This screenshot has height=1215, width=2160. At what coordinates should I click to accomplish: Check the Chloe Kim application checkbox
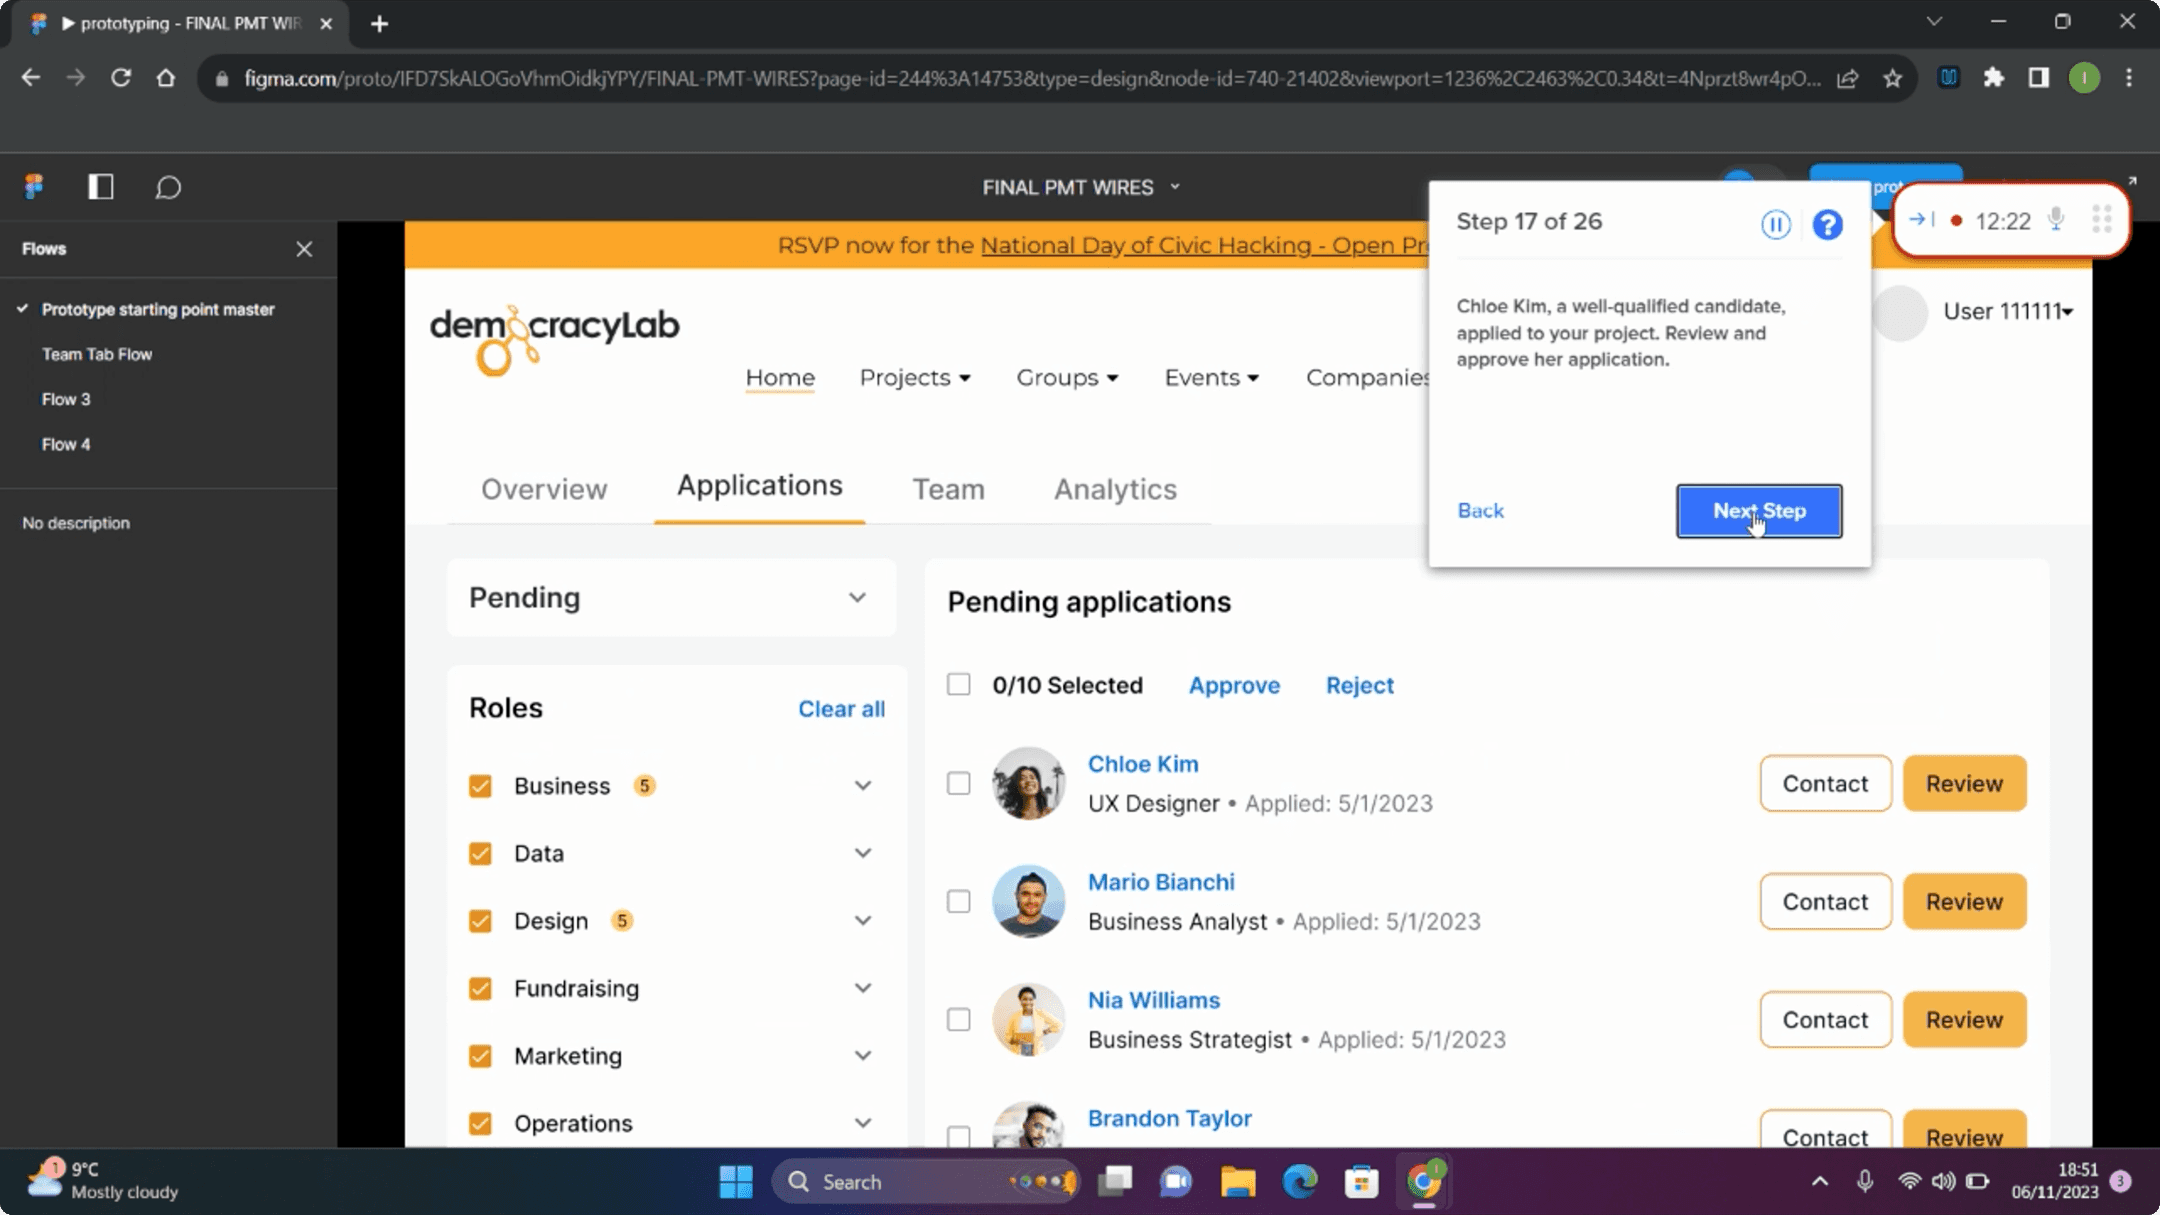click(x=958, y=783)
